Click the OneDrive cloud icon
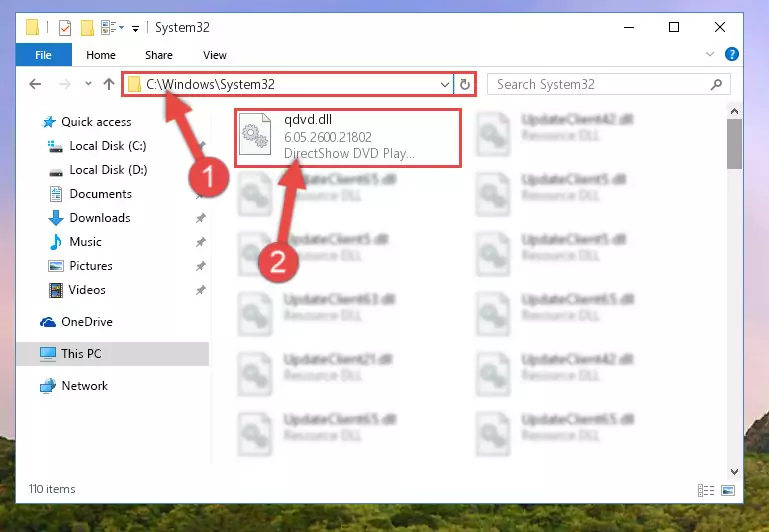The image size is (769, 532). click(x=48, y=322)
